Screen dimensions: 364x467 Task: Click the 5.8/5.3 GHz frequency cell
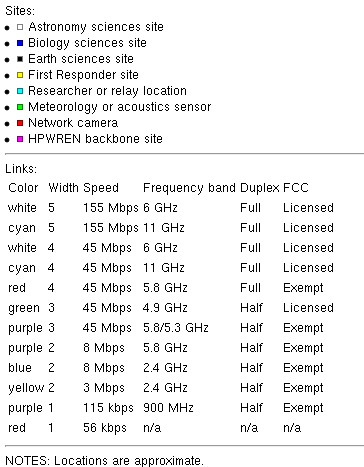[176, 328]
